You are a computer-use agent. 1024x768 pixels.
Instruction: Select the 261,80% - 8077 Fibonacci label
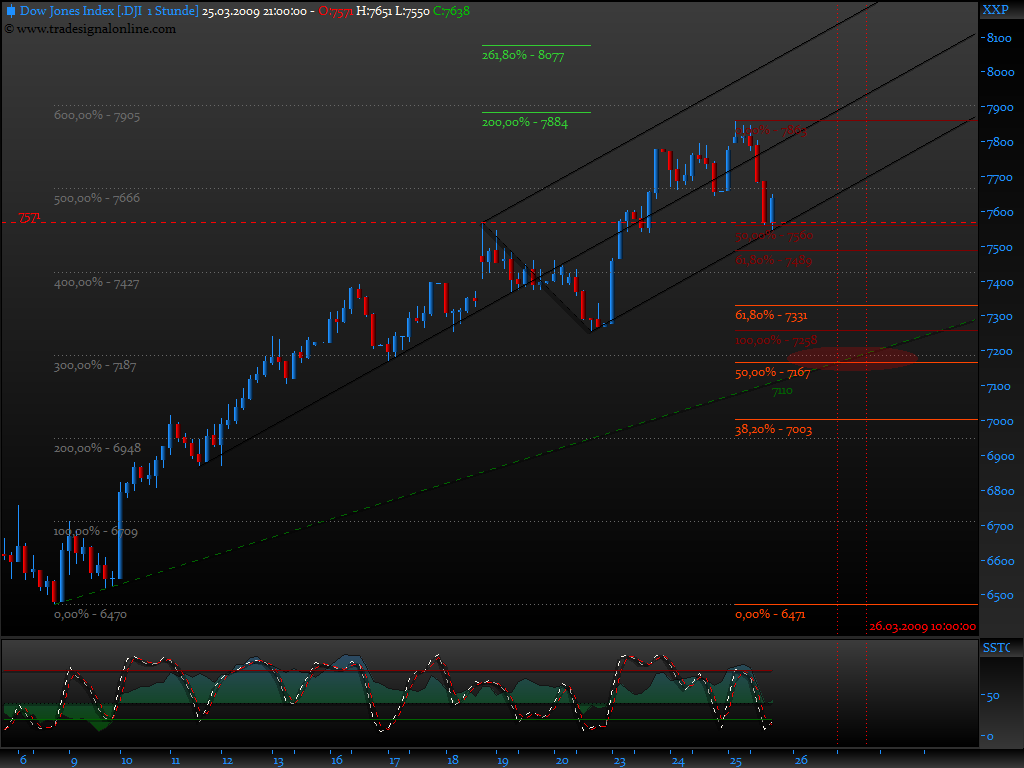(x=523, y=56)
